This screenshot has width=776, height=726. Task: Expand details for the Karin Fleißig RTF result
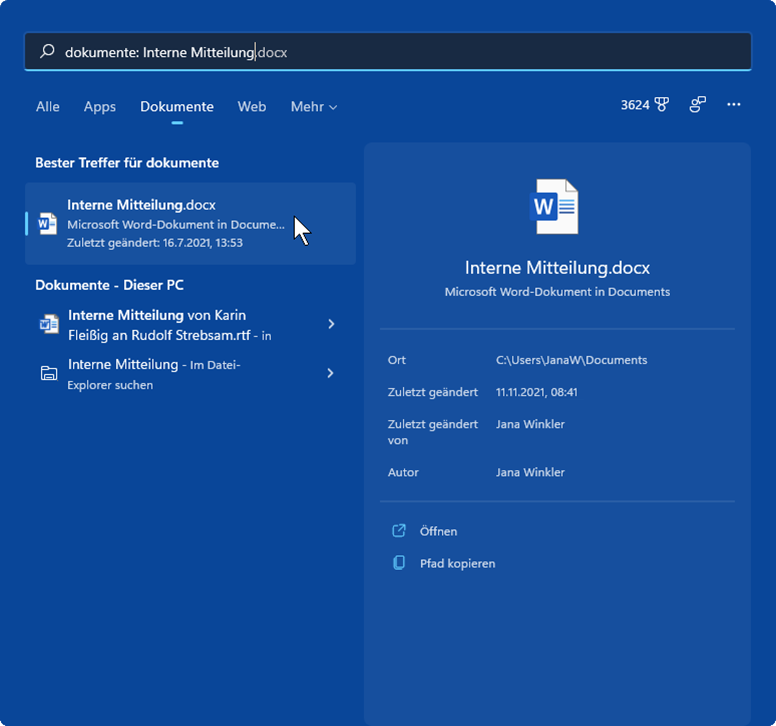(331, 324)
